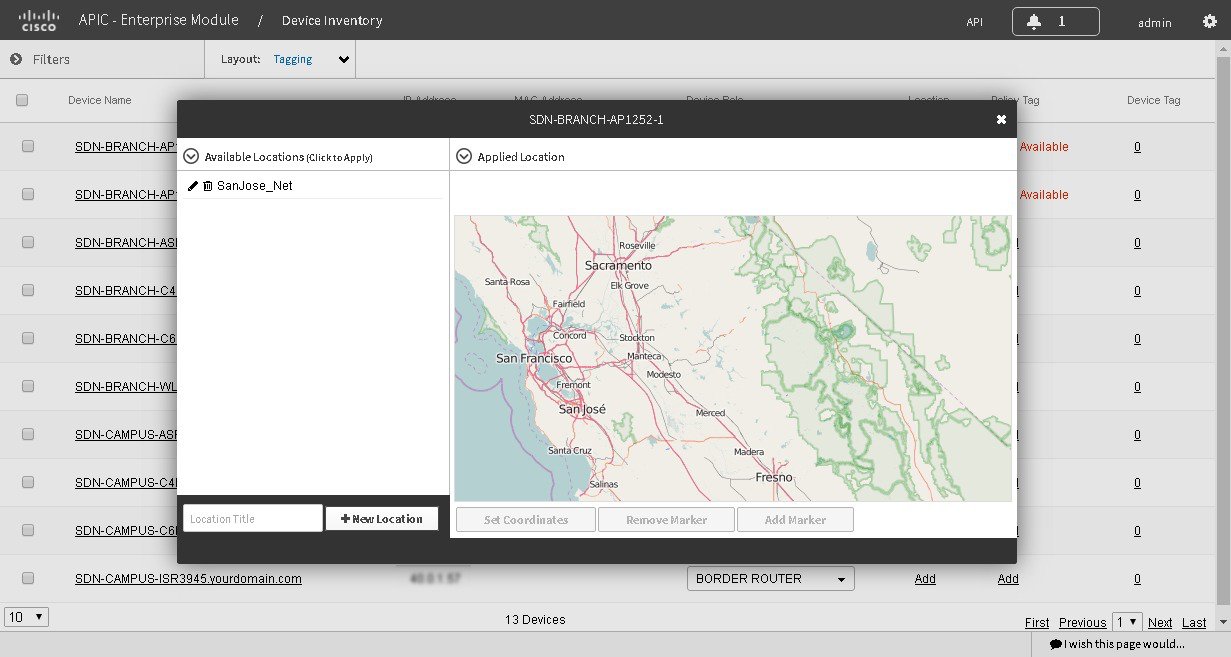This screenshot has height=657, width=1231.
Task: Check the SDN-BRANCH-C6 row checkbox
Action: (28, 338)
